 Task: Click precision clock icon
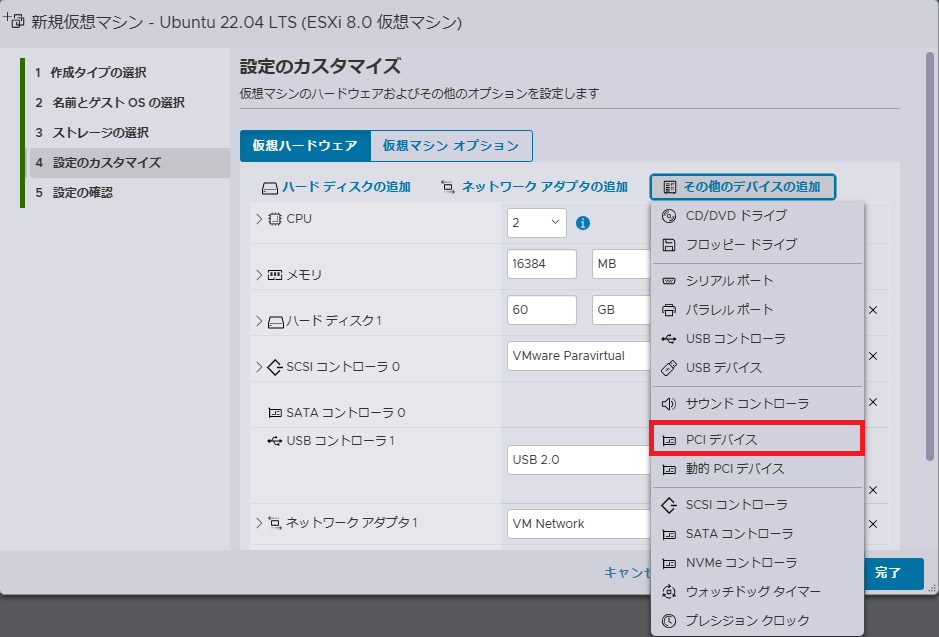click(669, 621)
